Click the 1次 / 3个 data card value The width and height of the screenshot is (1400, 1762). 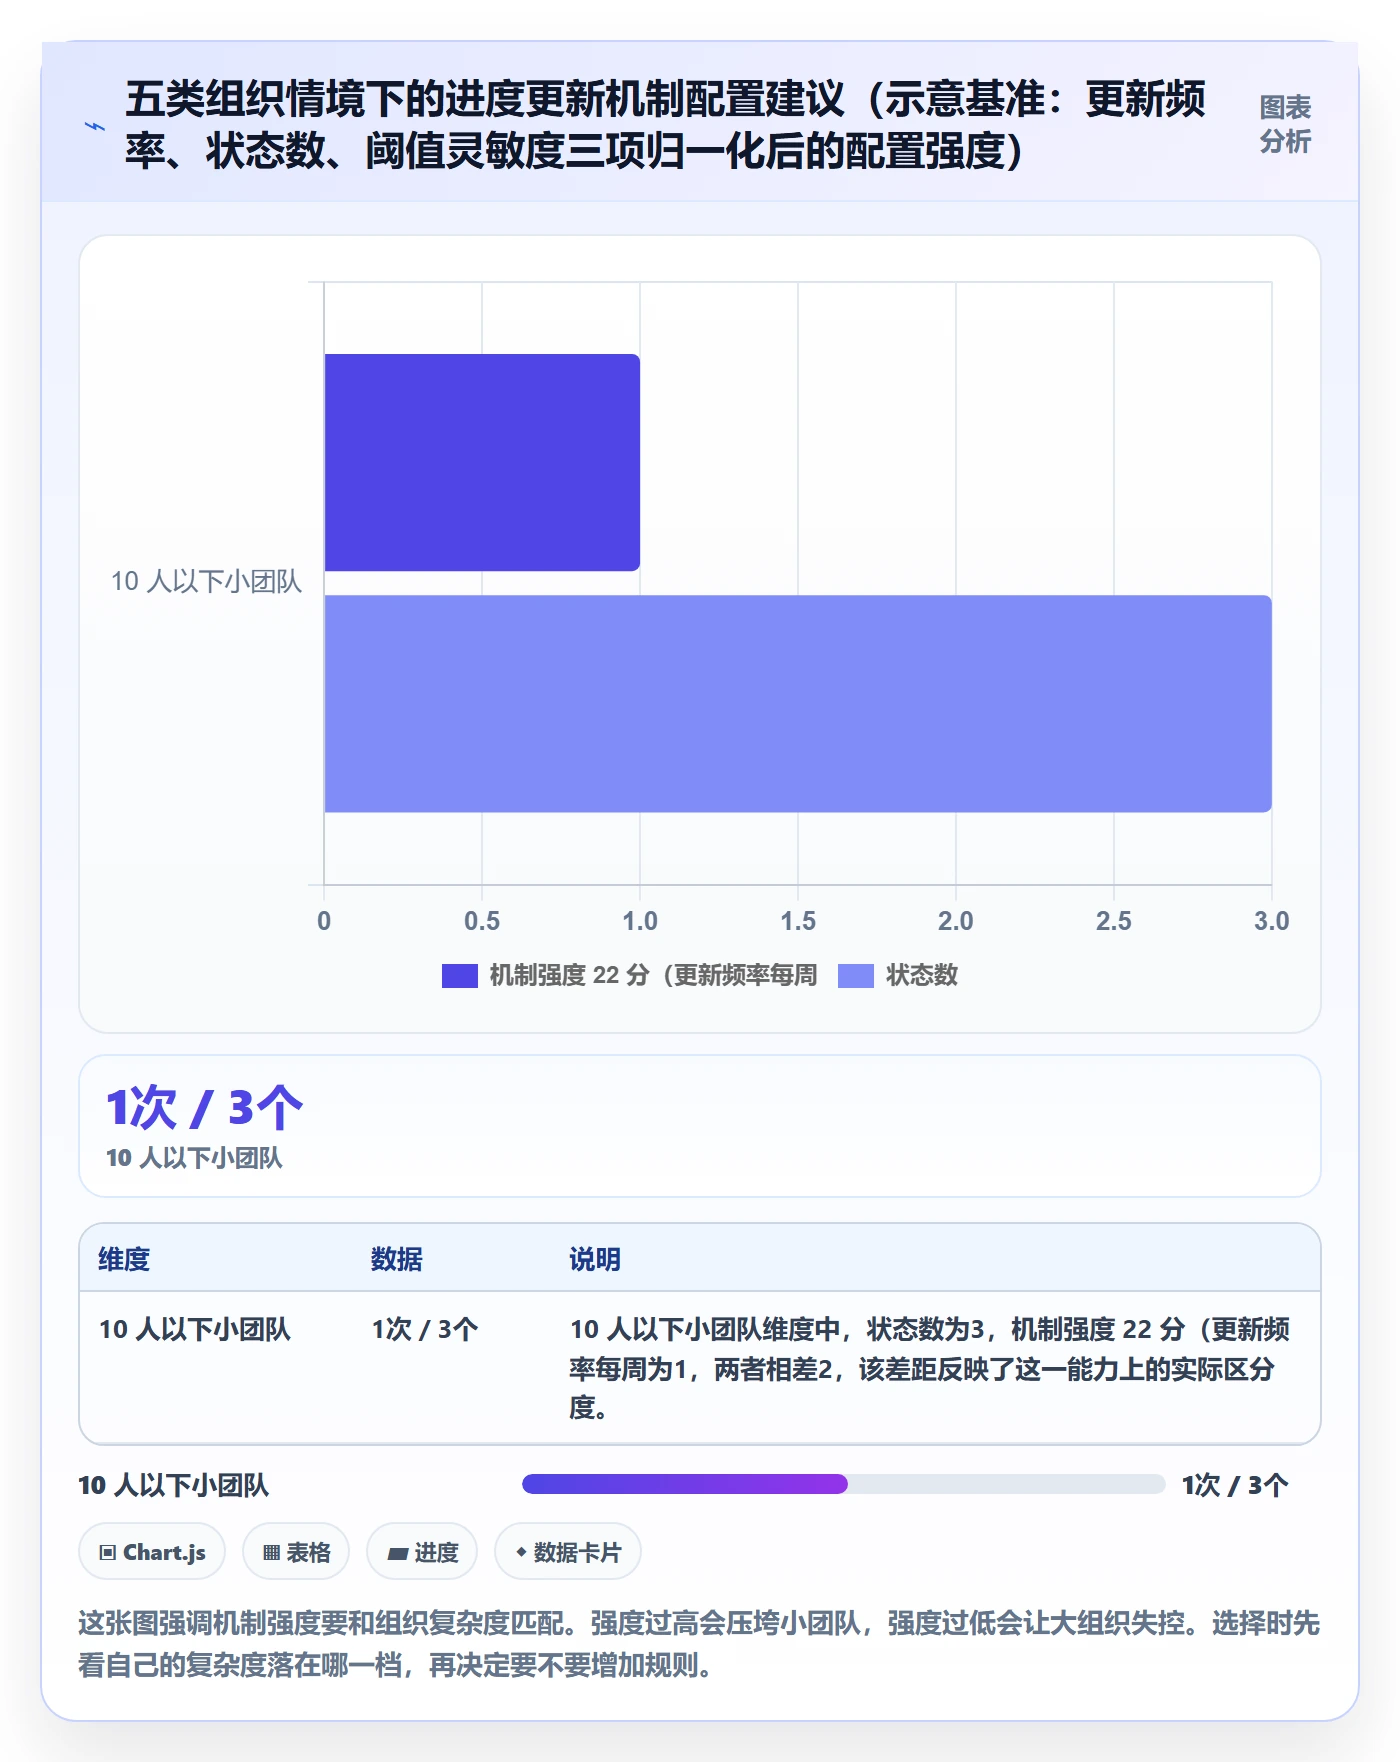click(205, 1108)
